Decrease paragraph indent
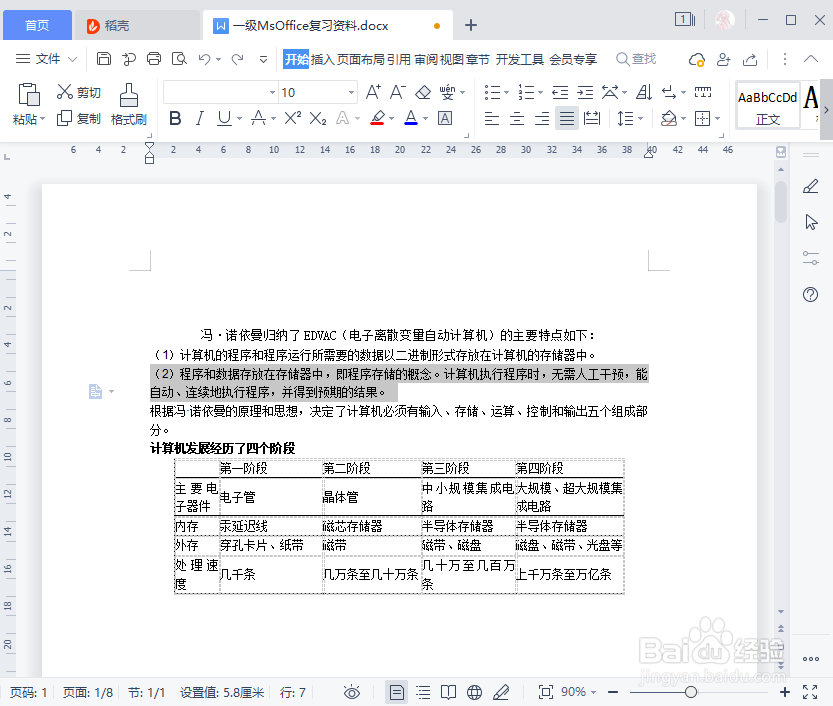833x706 pixels. (560, 92)
